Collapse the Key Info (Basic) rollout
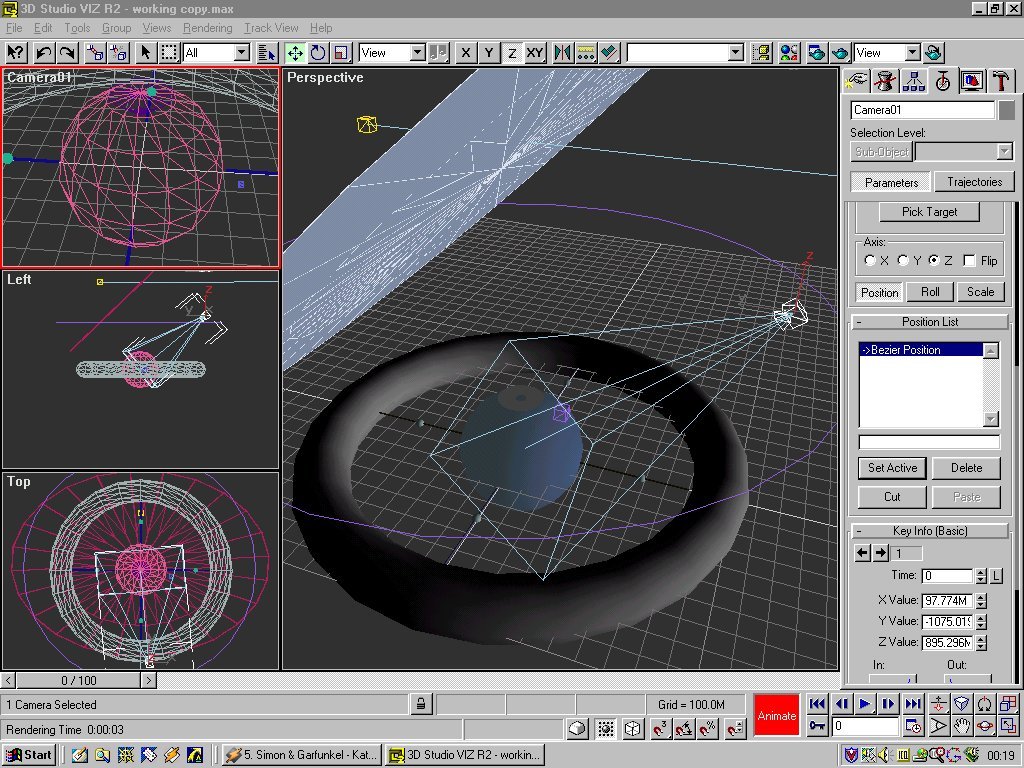1024x768 pixels. point(859,531)
